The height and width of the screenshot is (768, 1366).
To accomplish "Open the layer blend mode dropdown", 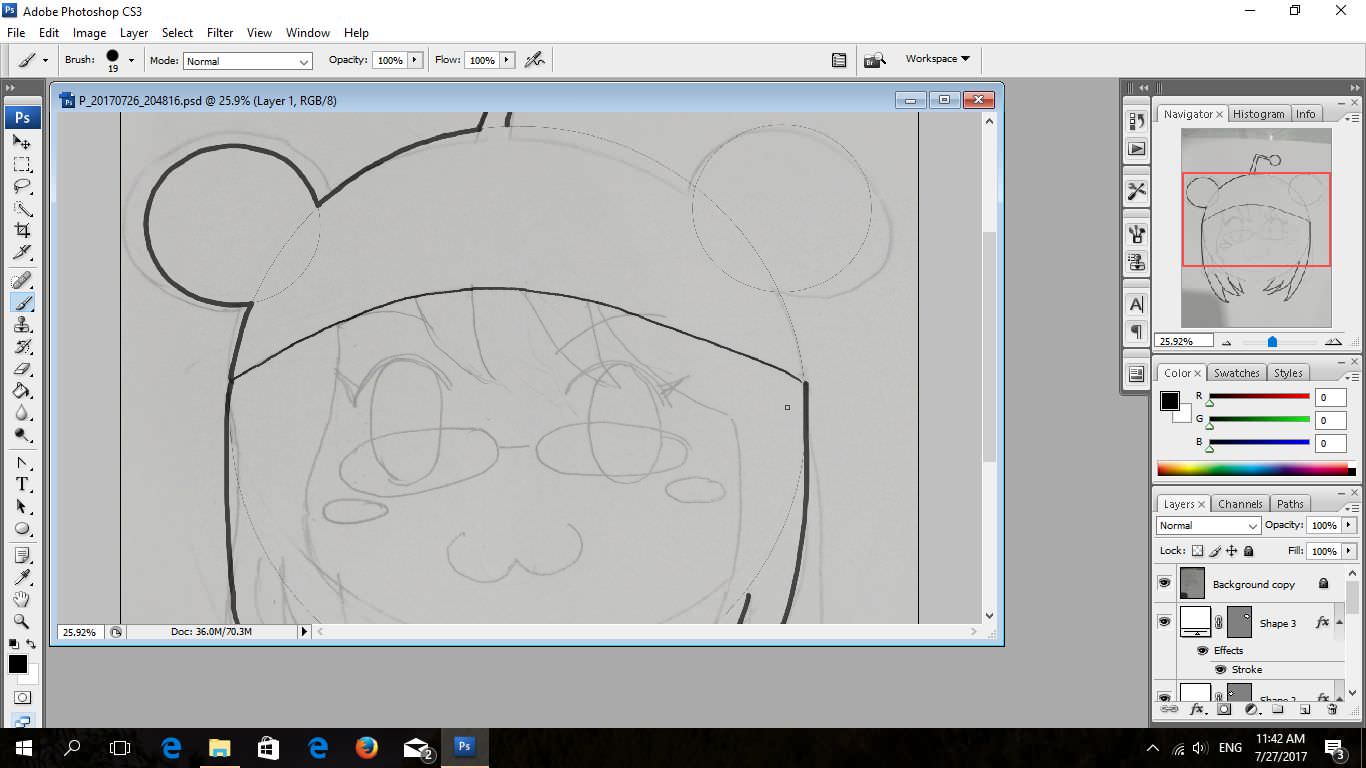I will click(1208, 525).
